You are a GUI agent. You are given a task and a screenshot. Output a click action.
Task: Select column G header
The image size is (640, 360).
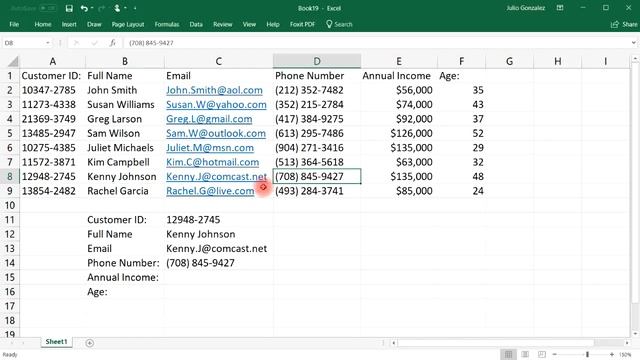pyautogui.click(x=509, y=61)
